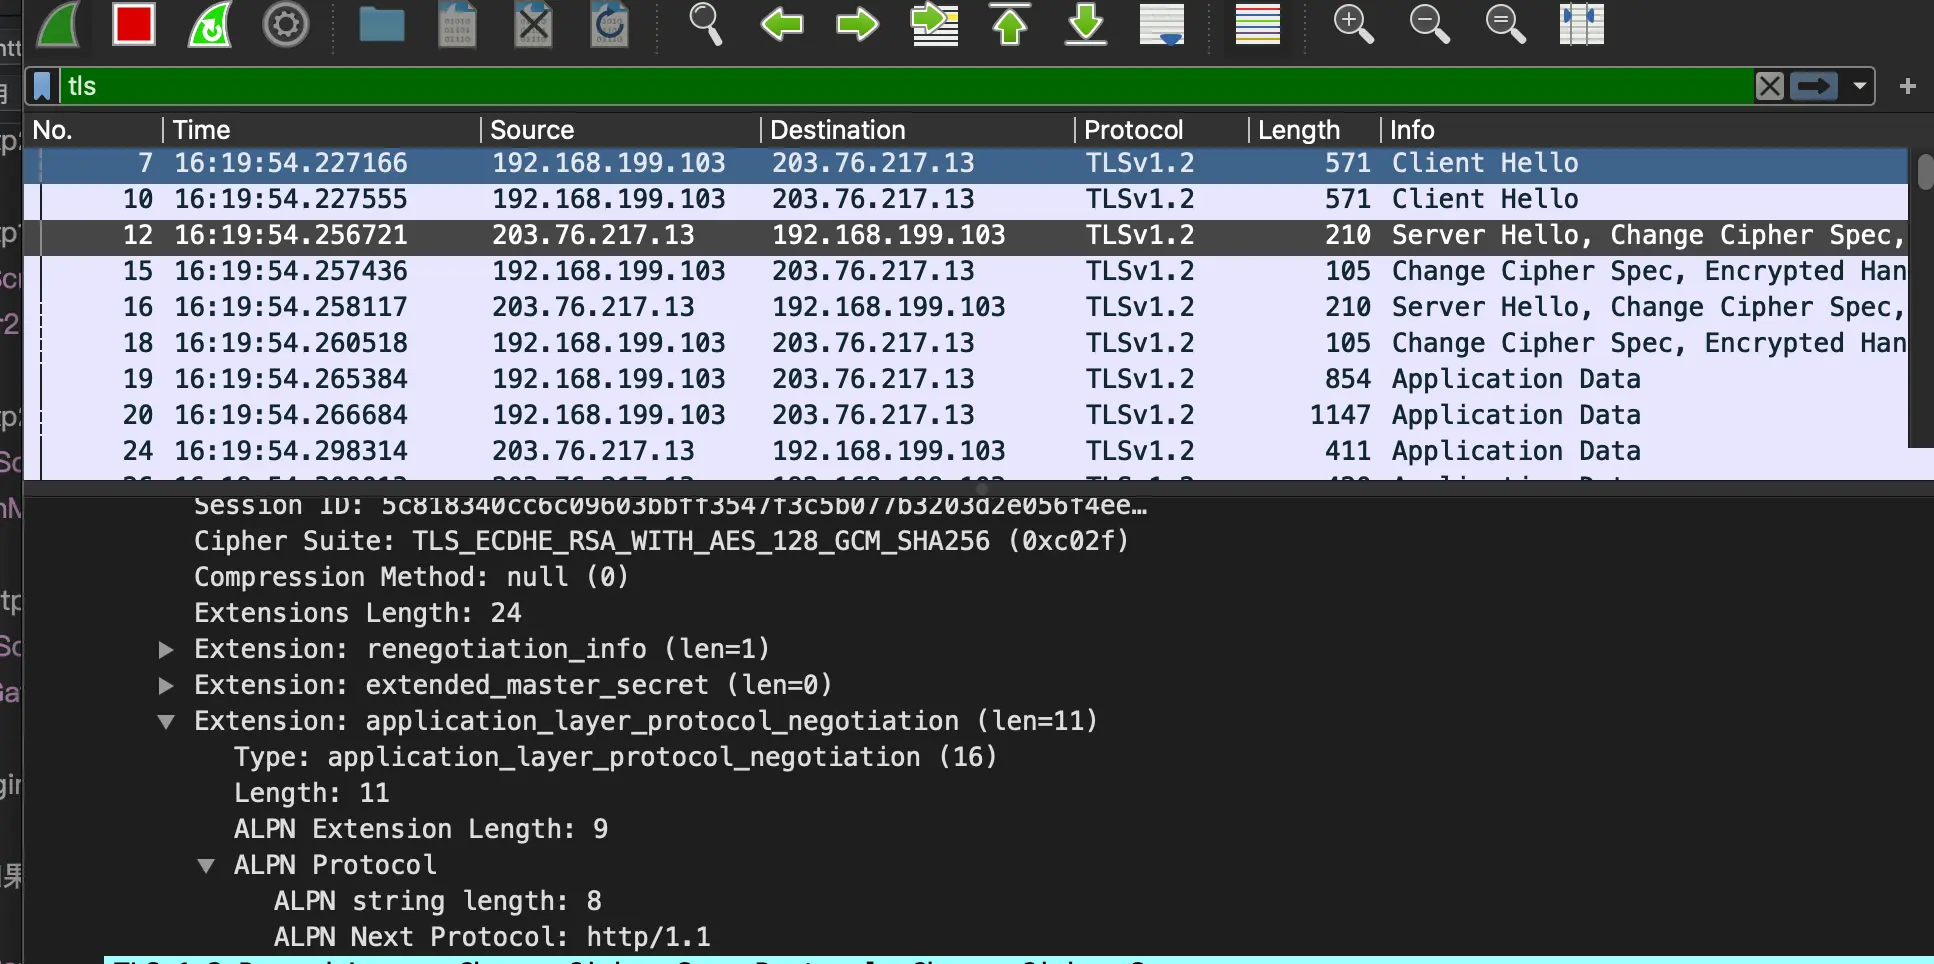This screenshot has height=964, width=1934.
Task: Open display filter bookmarks icon
Action: tap(42, 86)
